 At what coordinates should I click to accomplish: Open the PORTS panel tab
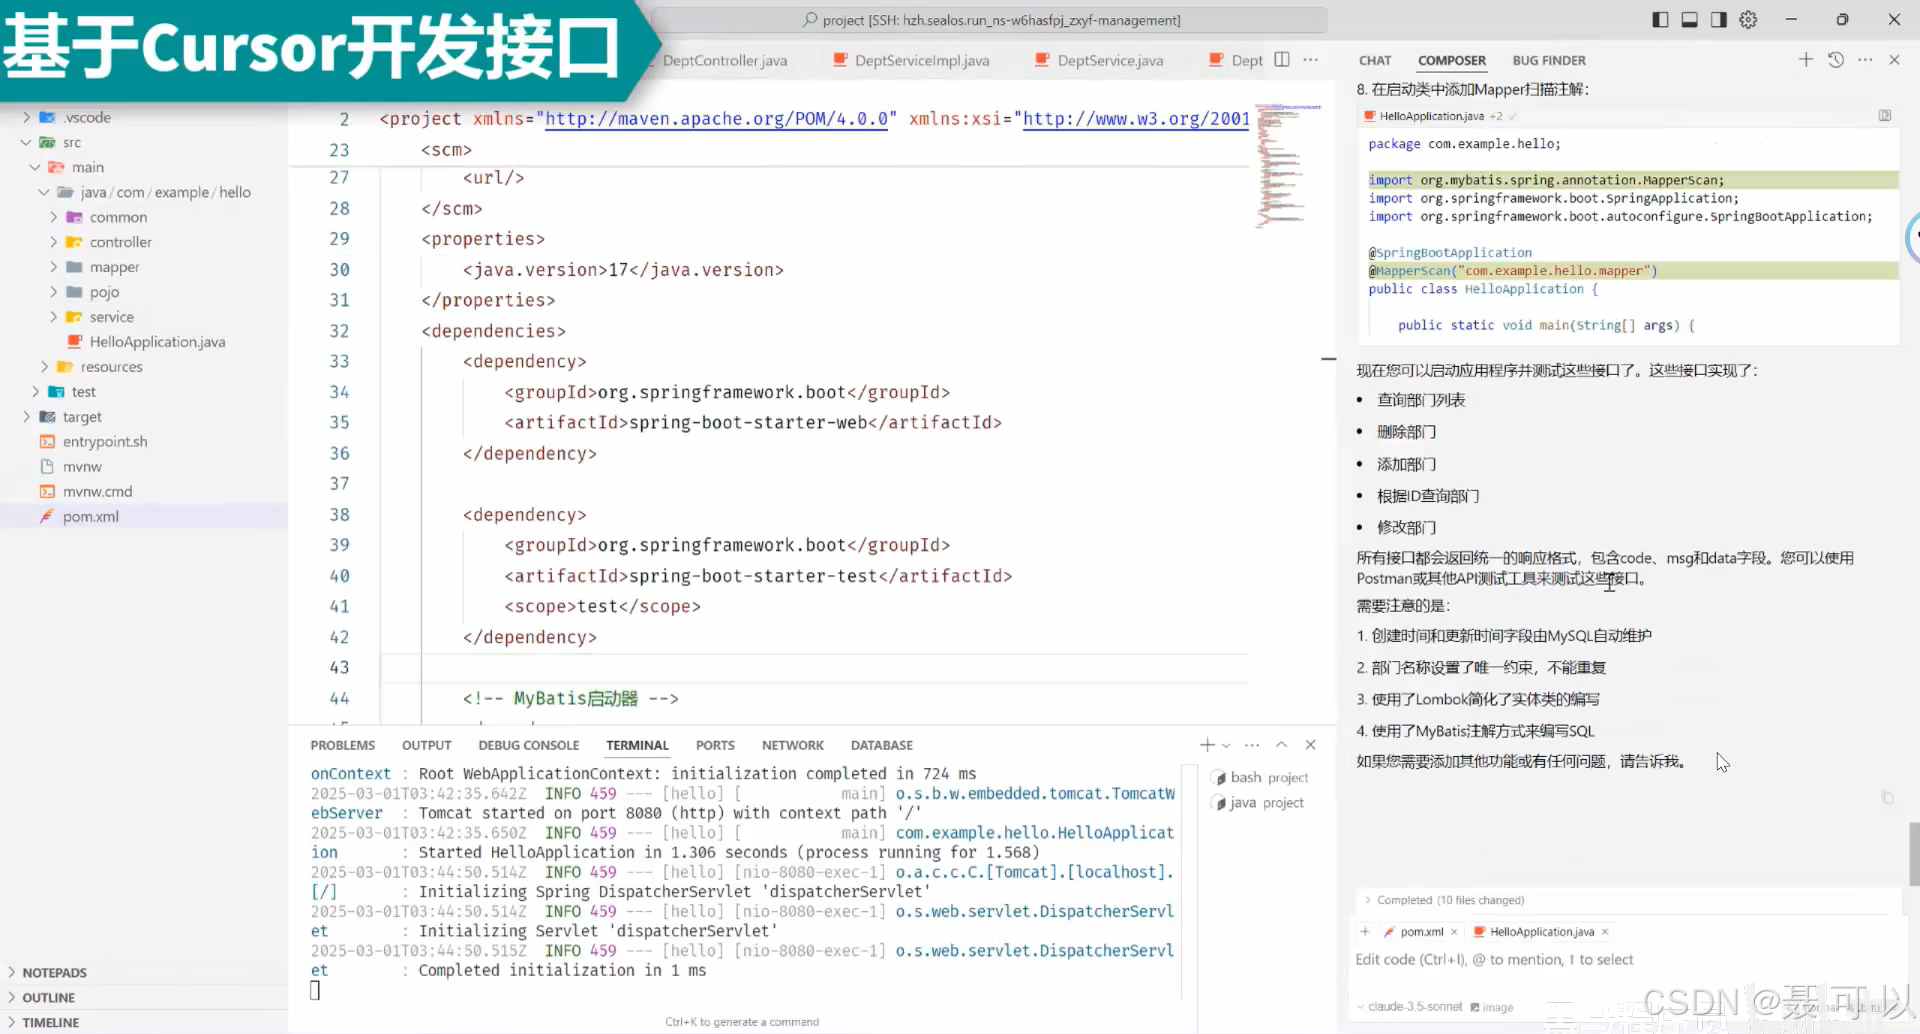click(715, 745)
